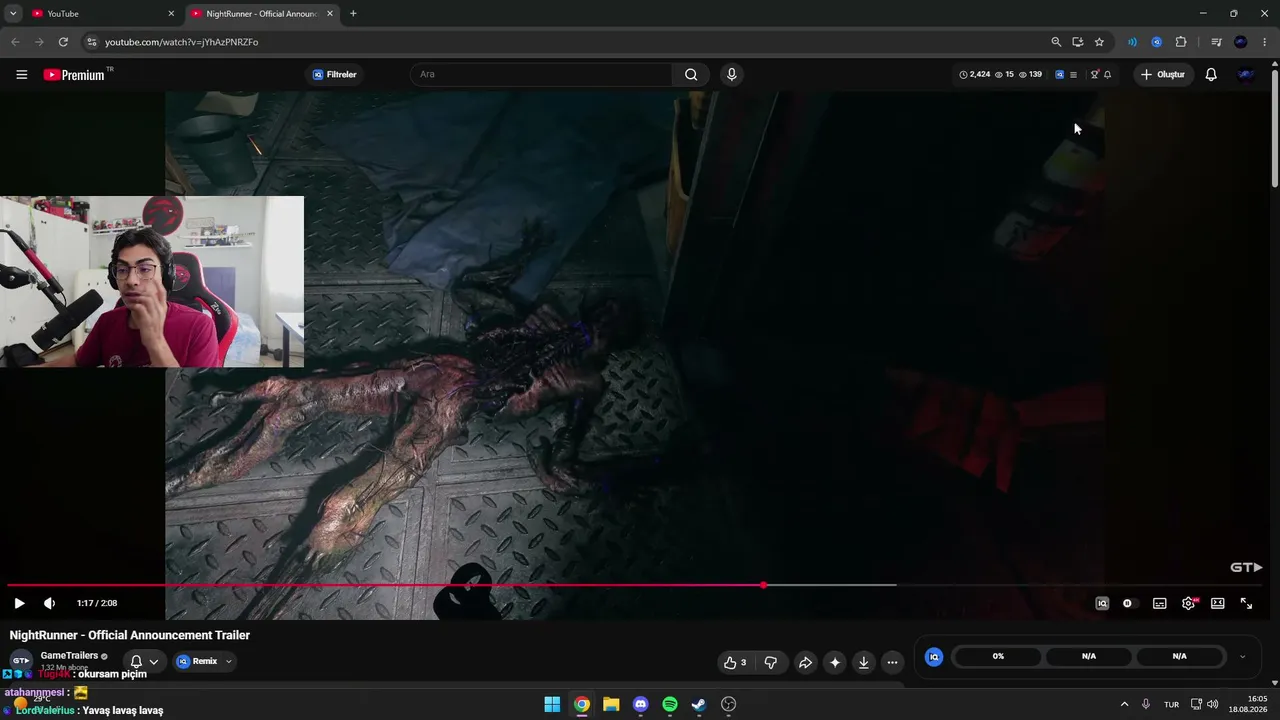Download the video
The width and height of the screenshot is (1280, 720).
point(864,662)
